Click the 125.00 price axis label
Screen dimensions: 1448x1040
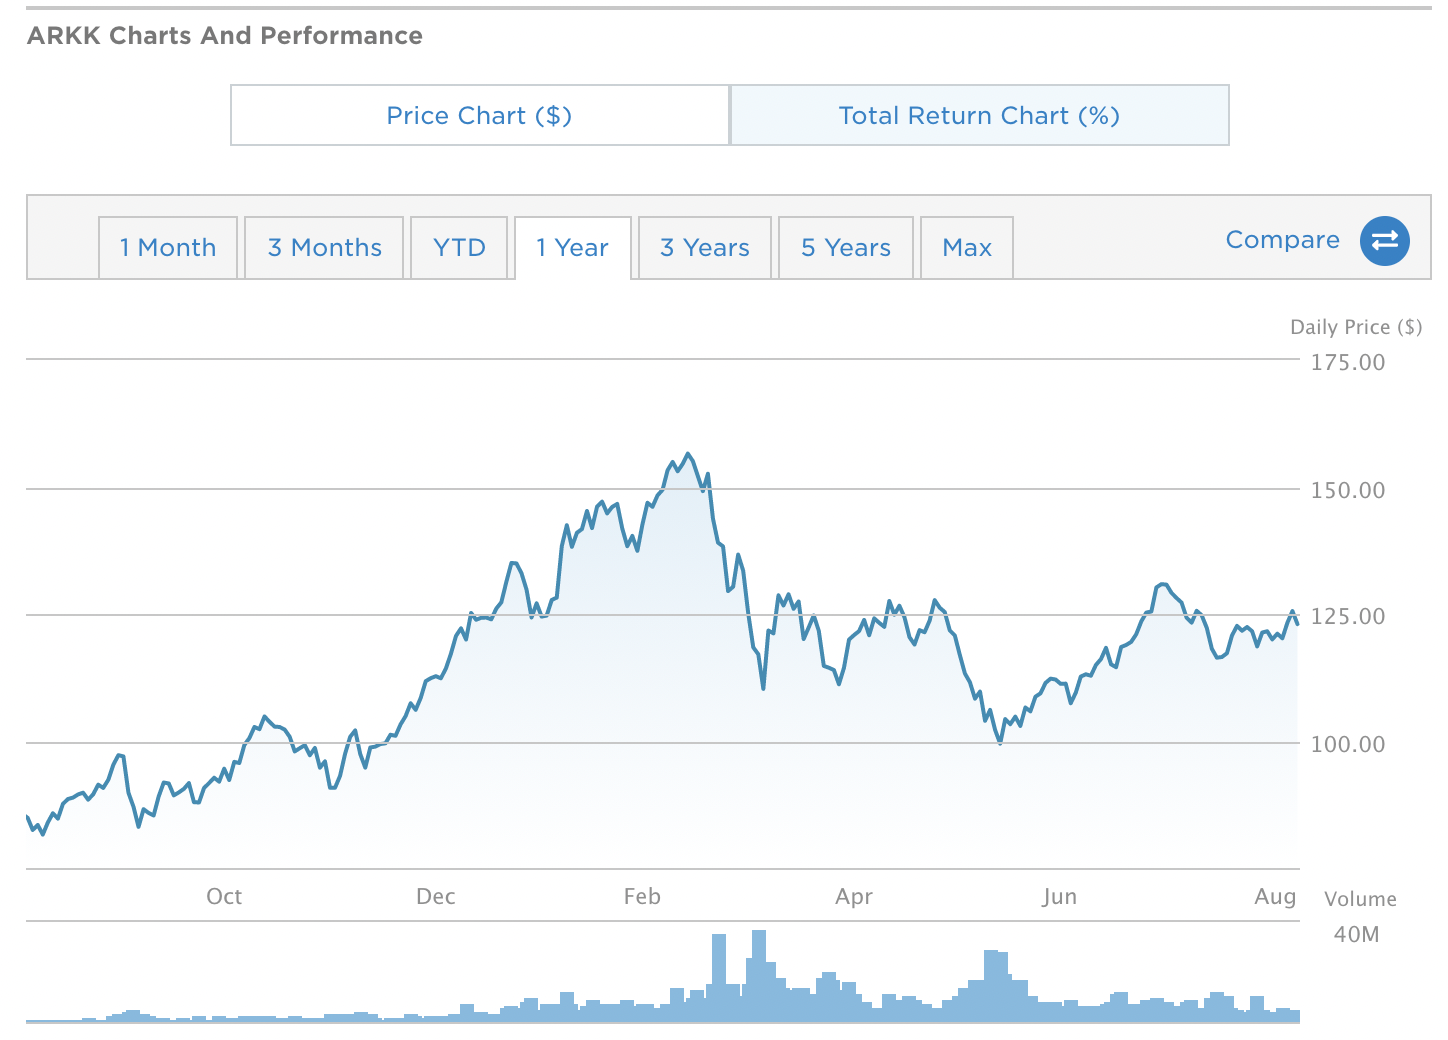tap(1348, 616)
